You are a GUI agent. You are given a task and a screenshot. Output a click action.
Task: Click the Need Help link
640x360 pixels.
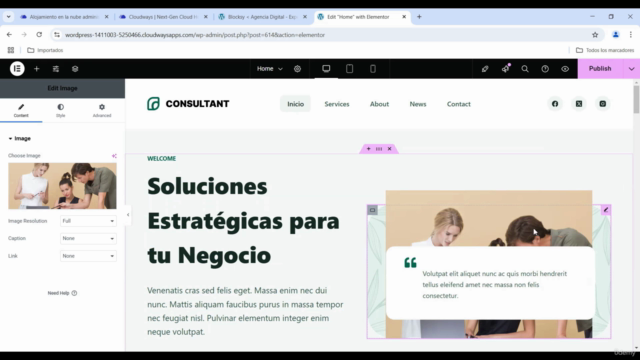click(x=62, y=293)
